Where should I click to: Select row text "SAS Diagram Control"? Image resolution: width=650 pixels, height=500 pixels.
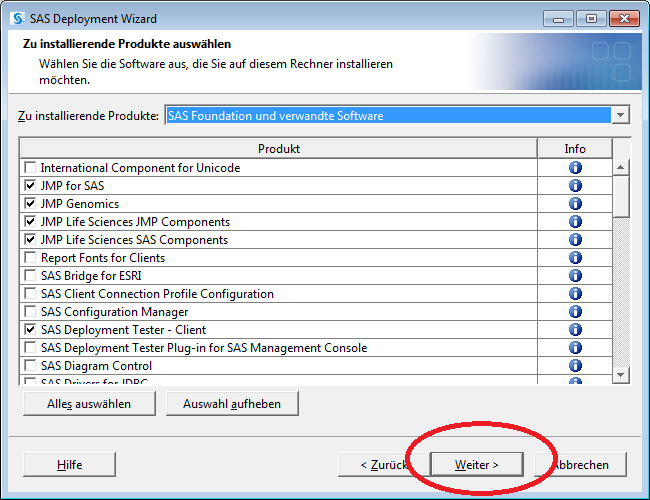click(96, 366)
